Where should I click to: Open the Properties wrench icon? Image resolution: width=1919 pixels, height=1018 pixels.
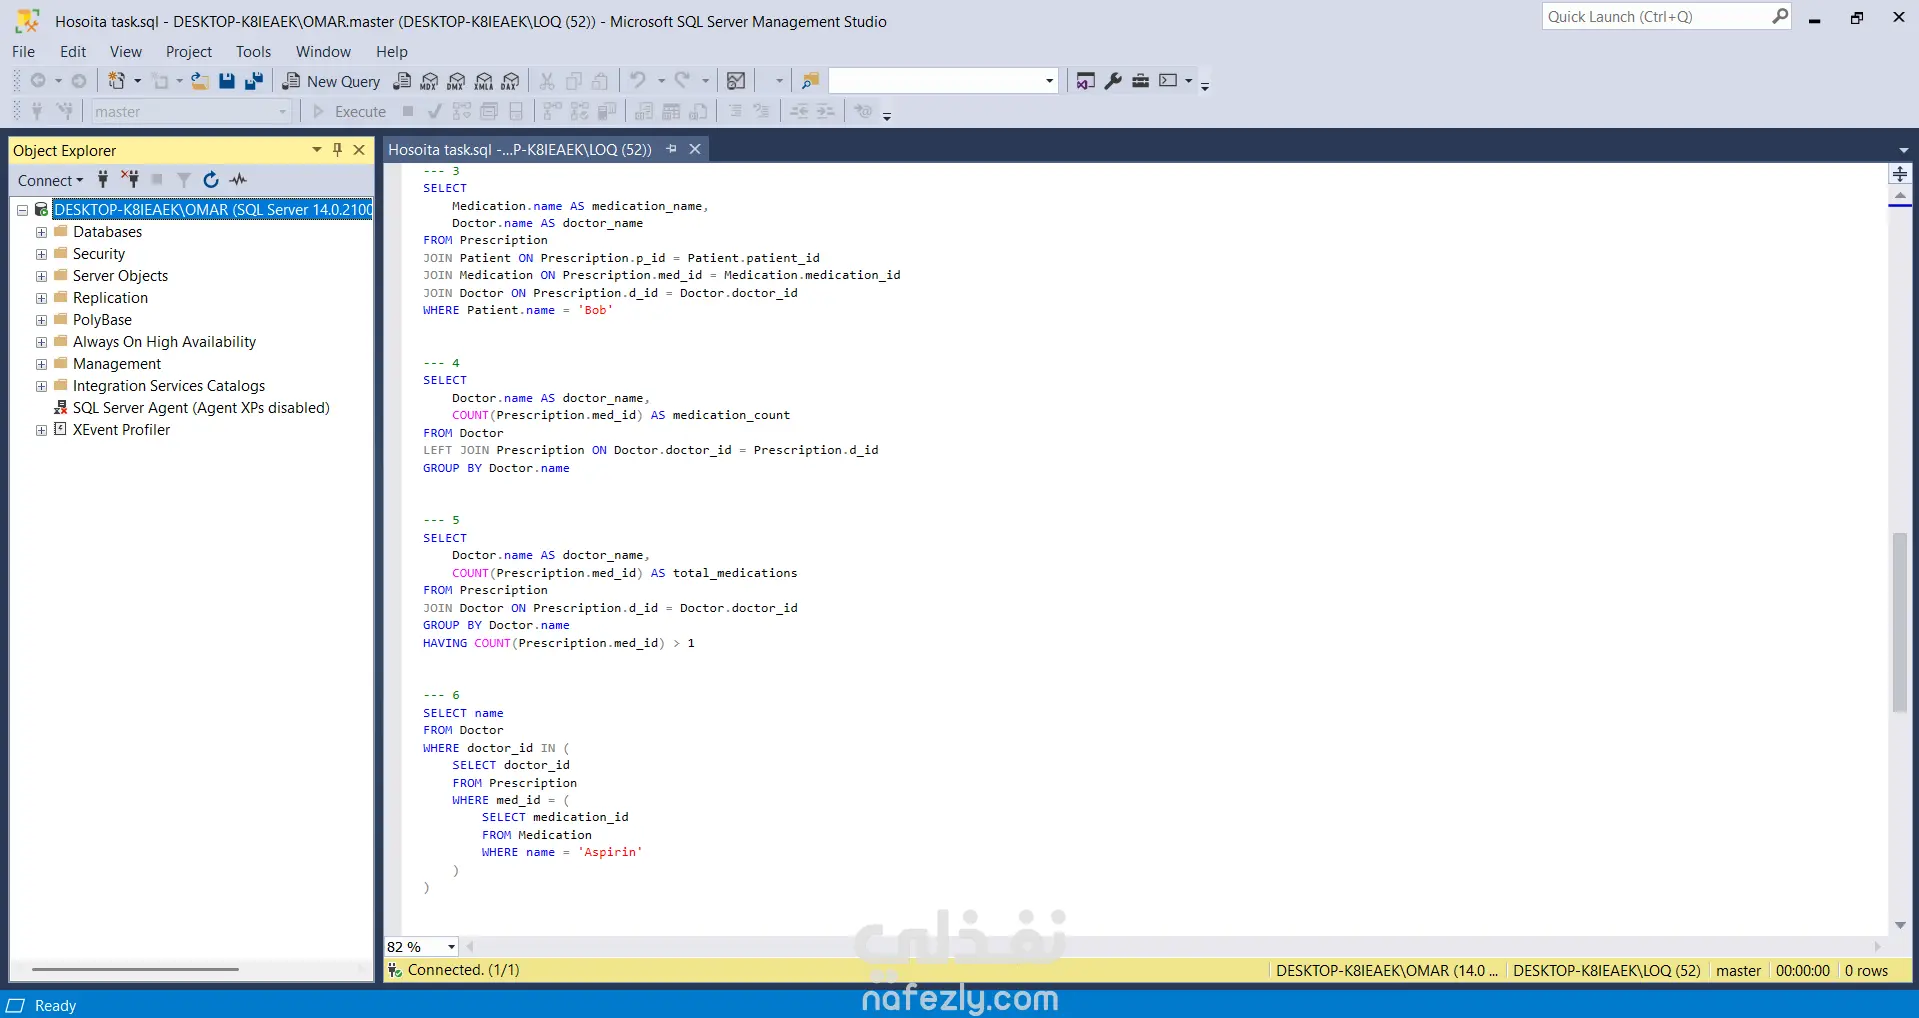coord(1113,81)
